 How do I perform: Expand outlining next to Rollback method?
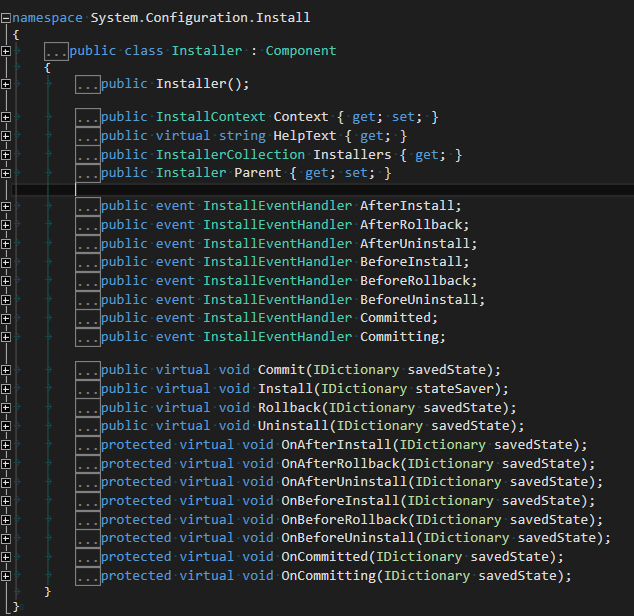[x=6, y=408]
